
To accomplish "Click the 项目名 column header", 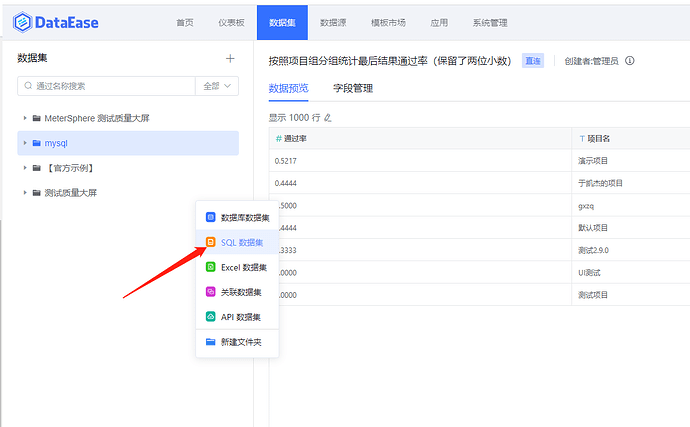I will [631, 139].
